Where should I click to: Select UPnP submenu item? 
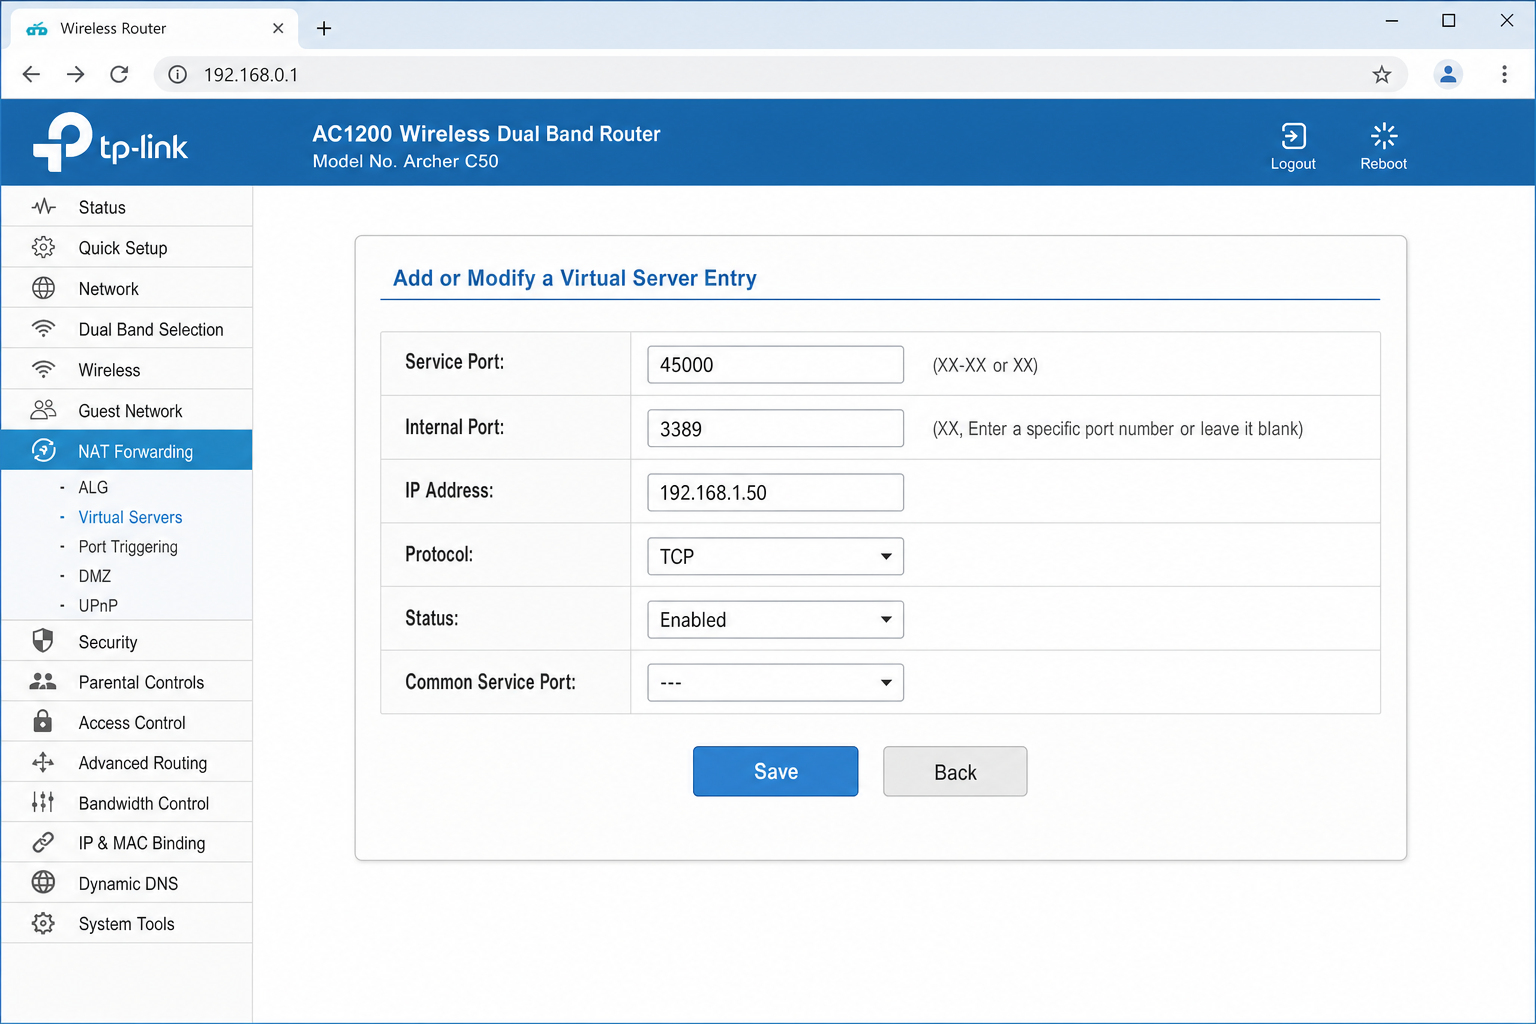pyautogui.click(x=98, y=605)
